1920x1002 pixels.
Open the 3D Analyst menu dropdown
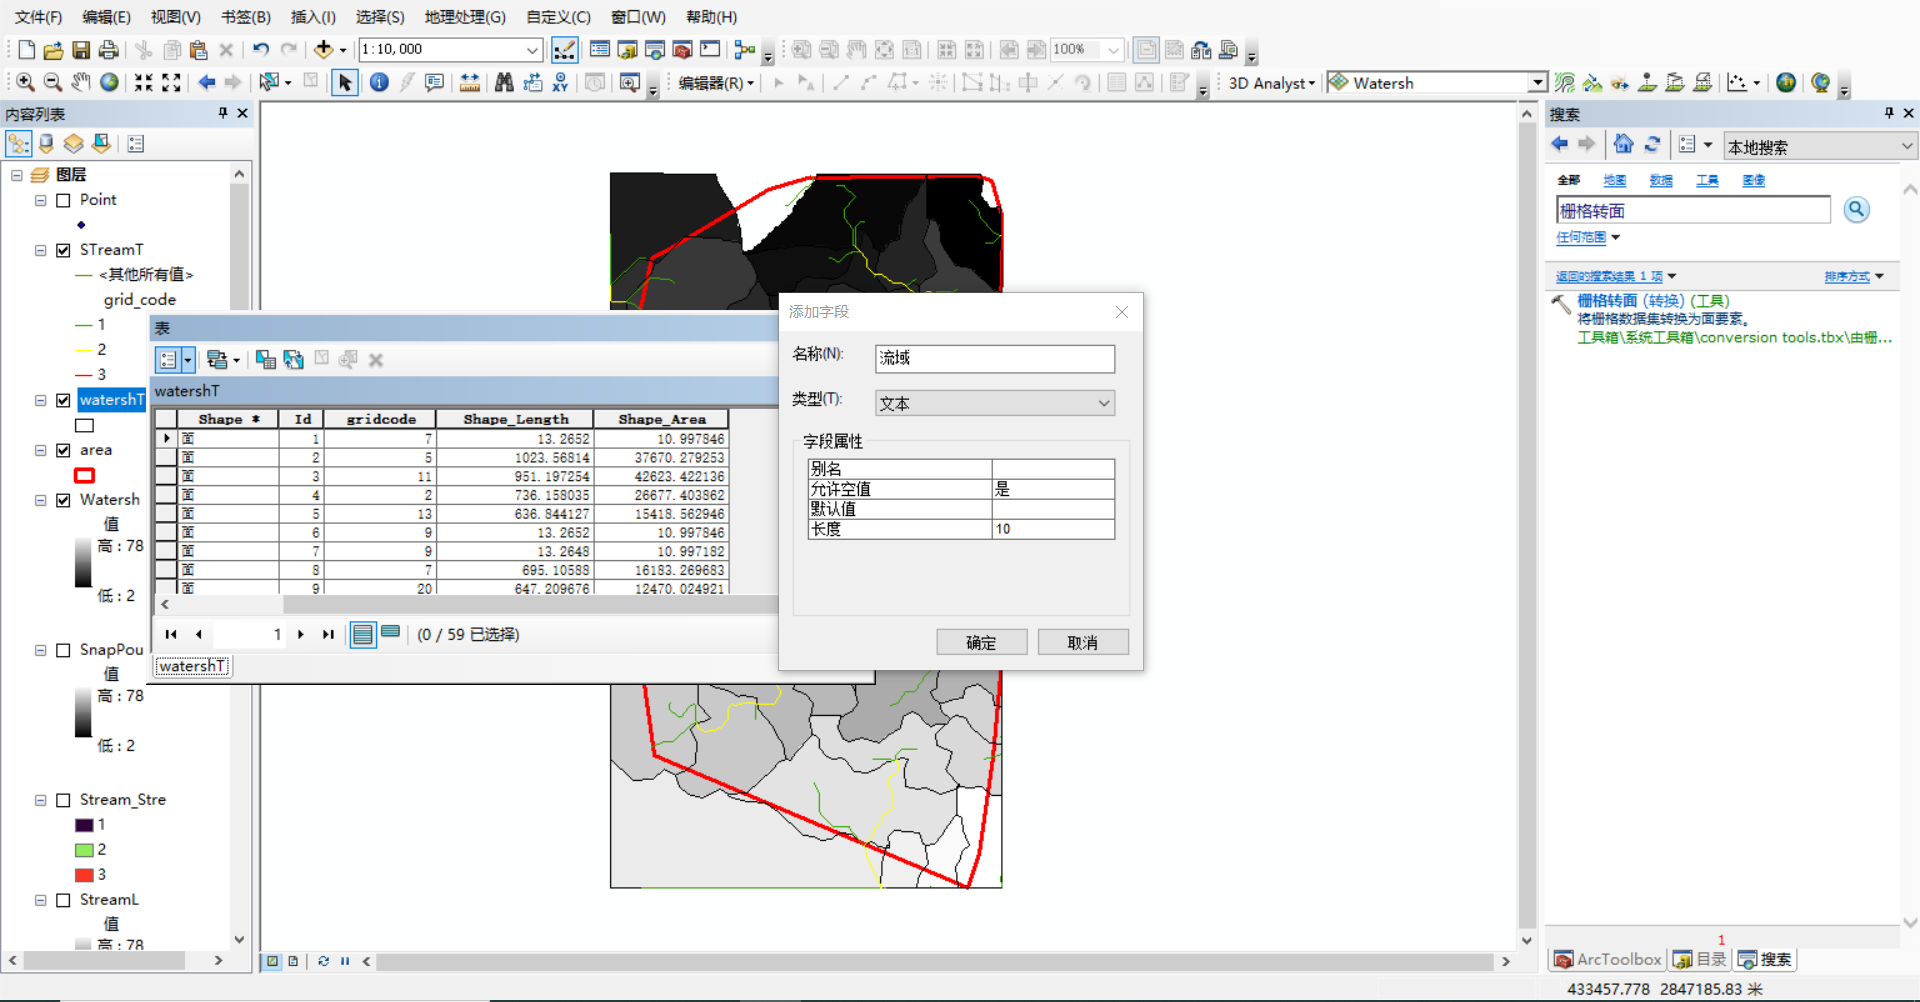click(1271, 83)
